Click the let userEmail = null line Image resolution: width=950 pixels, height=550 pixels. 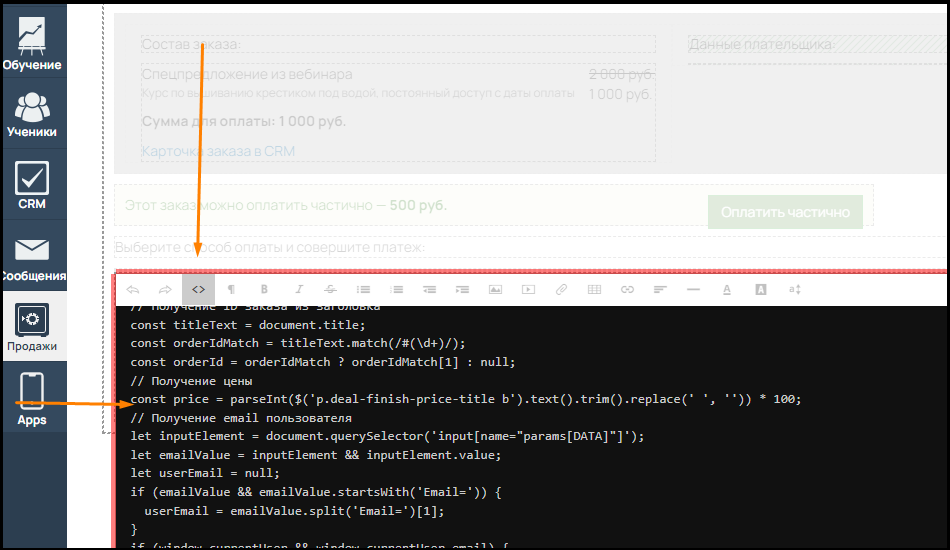(x=205, y=473)
